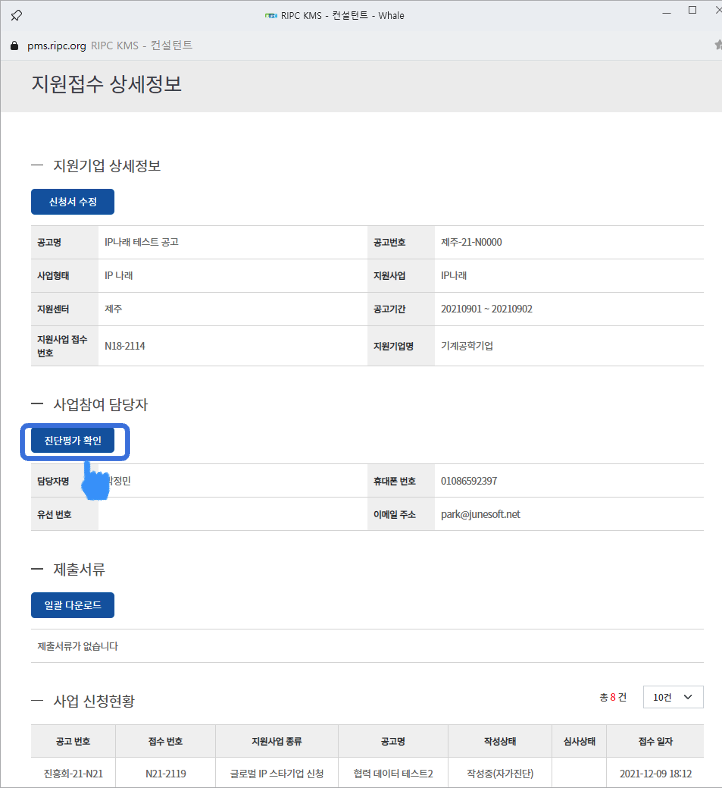Open the 10건 page size dropdown

tap(672, 697)
